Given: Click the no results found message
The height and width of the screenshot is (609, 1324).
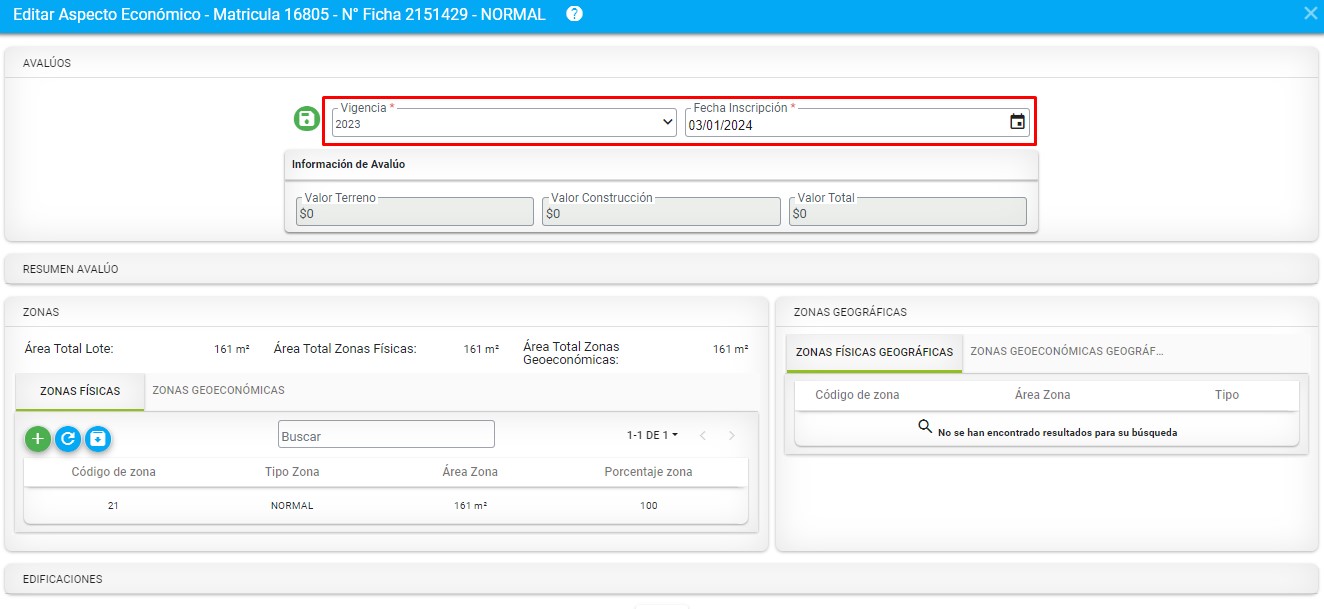Looking at the screenshot, I should click(x=1057, y=433).
